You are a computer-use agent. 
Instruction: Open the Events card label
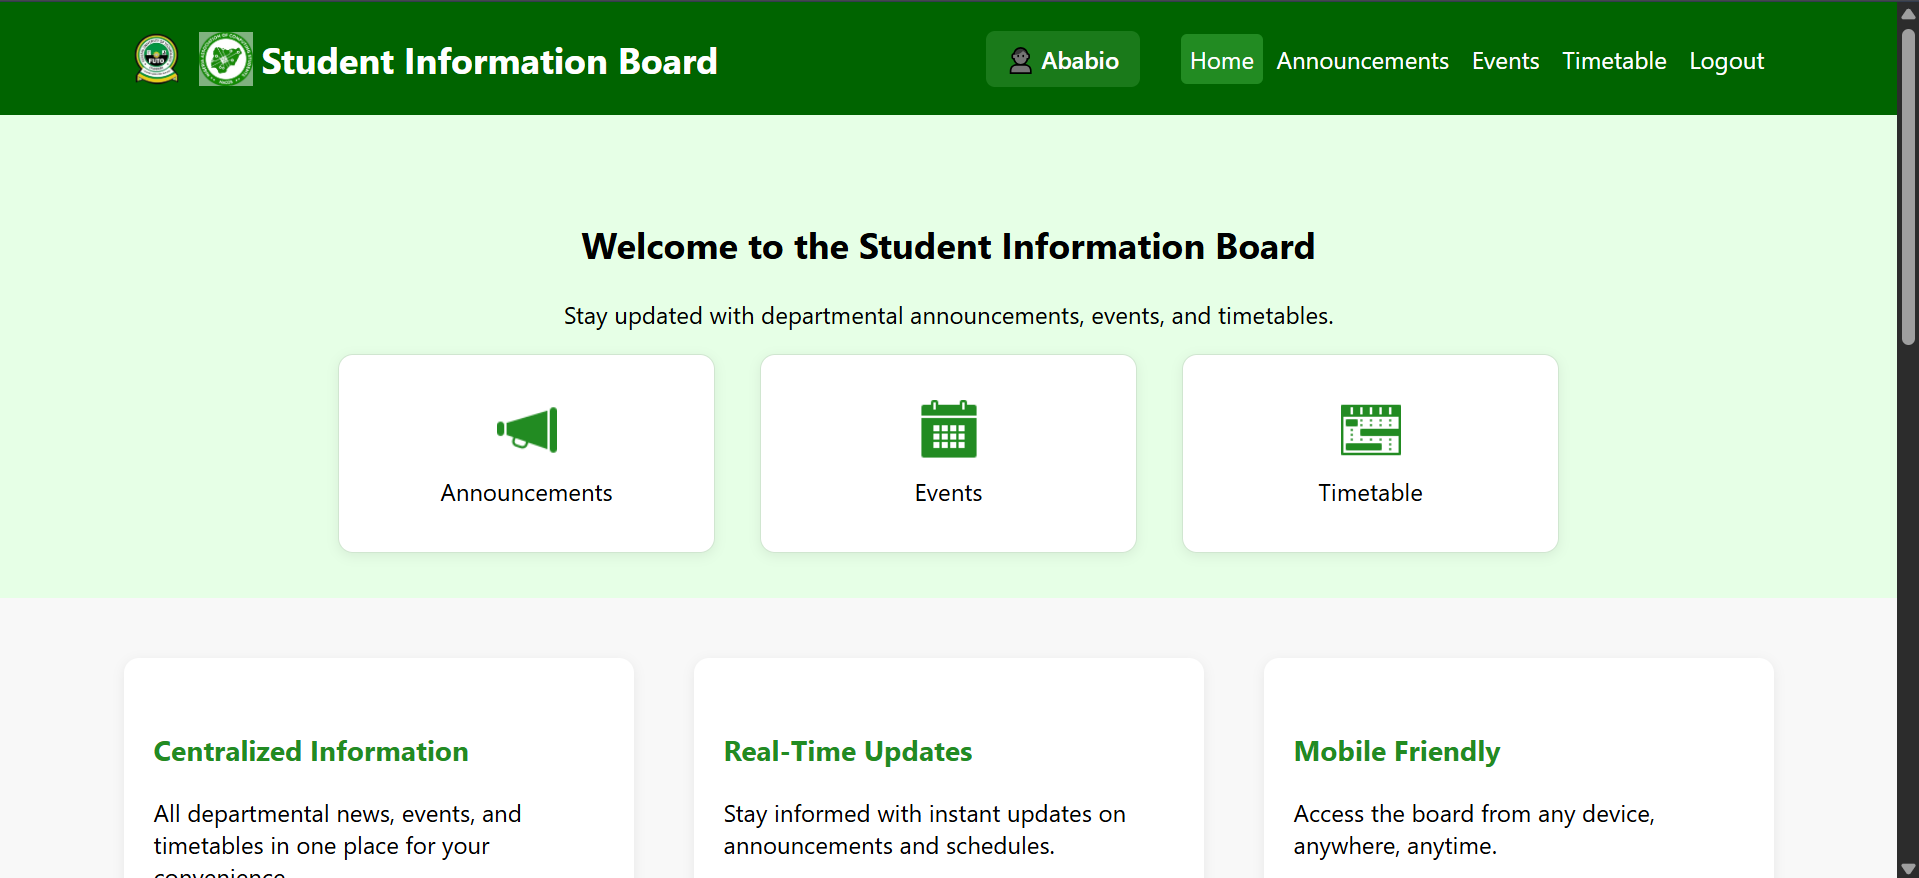click(948, 493)
